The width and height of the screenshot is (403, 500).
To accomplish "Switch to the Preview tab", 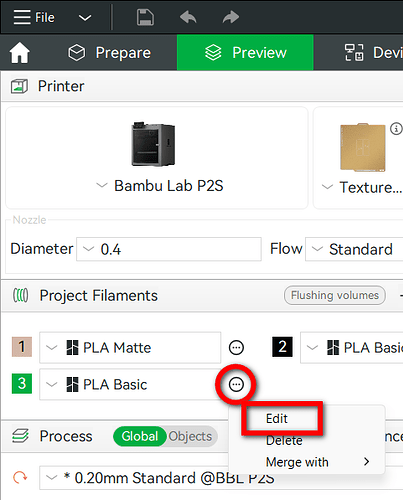I will click(245, 53).
